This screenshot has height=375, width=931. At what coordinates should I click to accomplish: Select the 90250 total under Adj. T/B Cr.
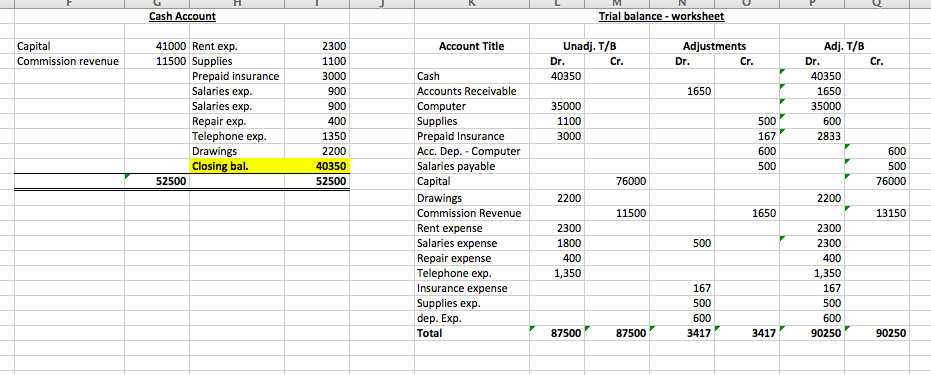877,333
